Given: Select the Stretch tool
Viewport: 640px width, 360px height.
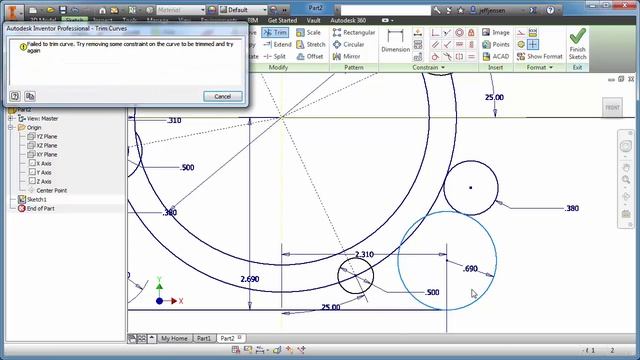Looking at the screenshot, I should (311, 44).
